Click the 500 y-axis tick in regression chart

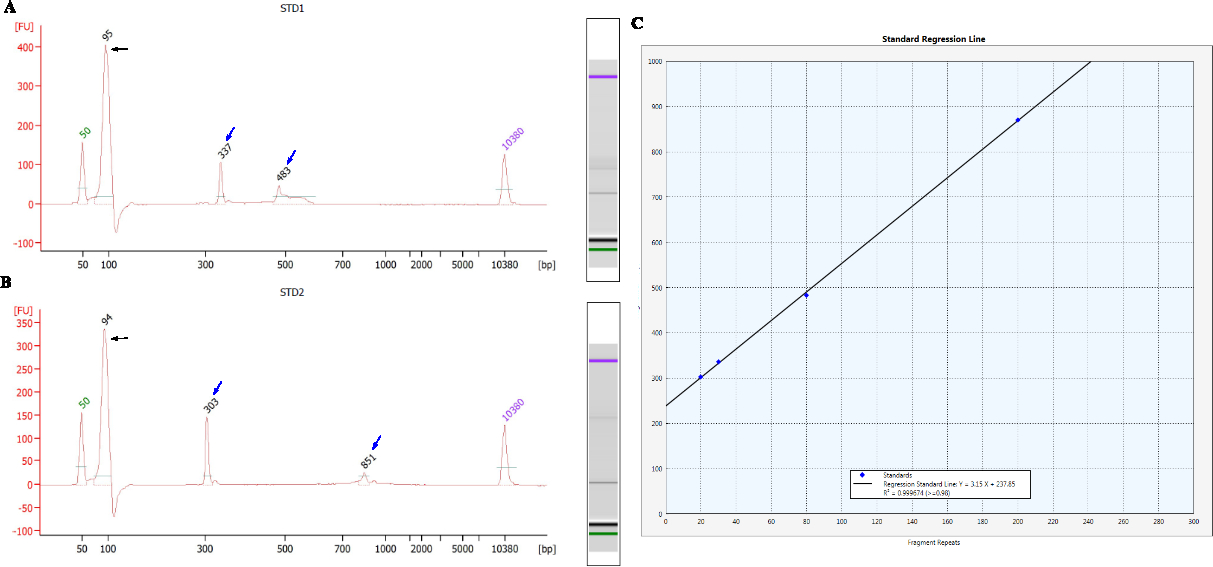pyautogui.click(x=656, y=288)
